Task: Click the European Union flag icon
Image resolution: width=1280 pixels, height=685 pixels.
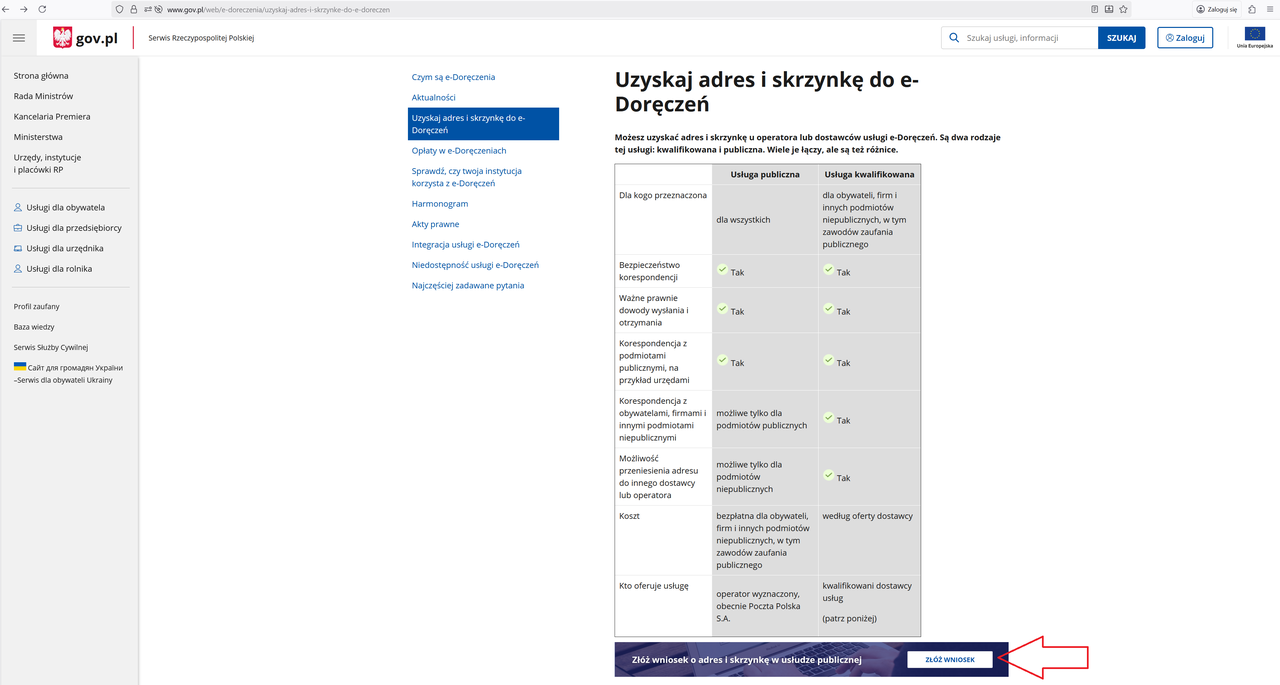Action: (1254, 35)
